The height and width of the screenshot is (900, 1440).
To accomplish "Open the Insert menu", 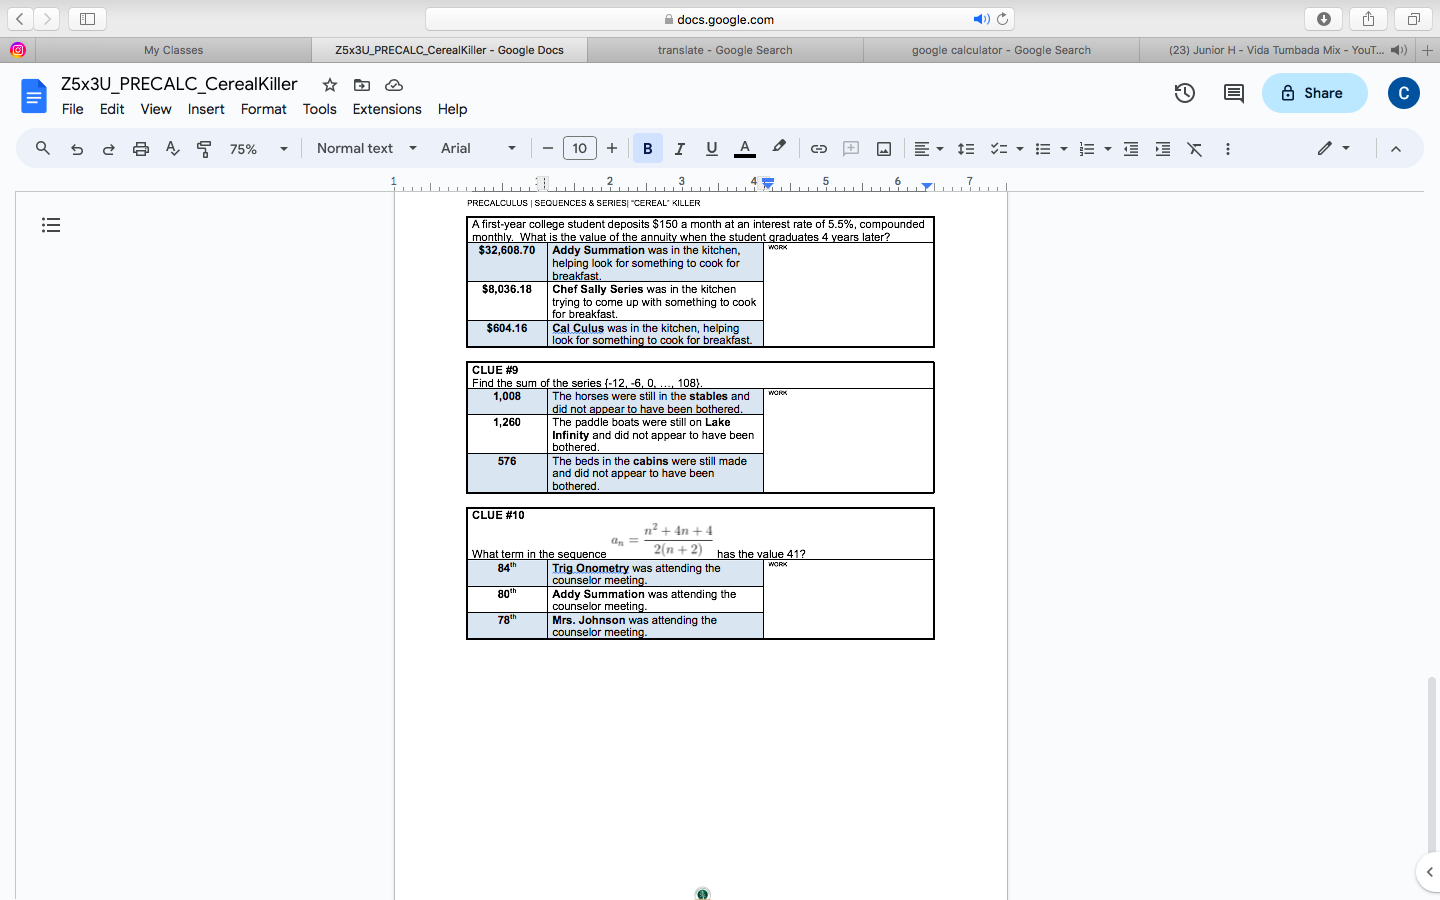I will tap(206, 109).
